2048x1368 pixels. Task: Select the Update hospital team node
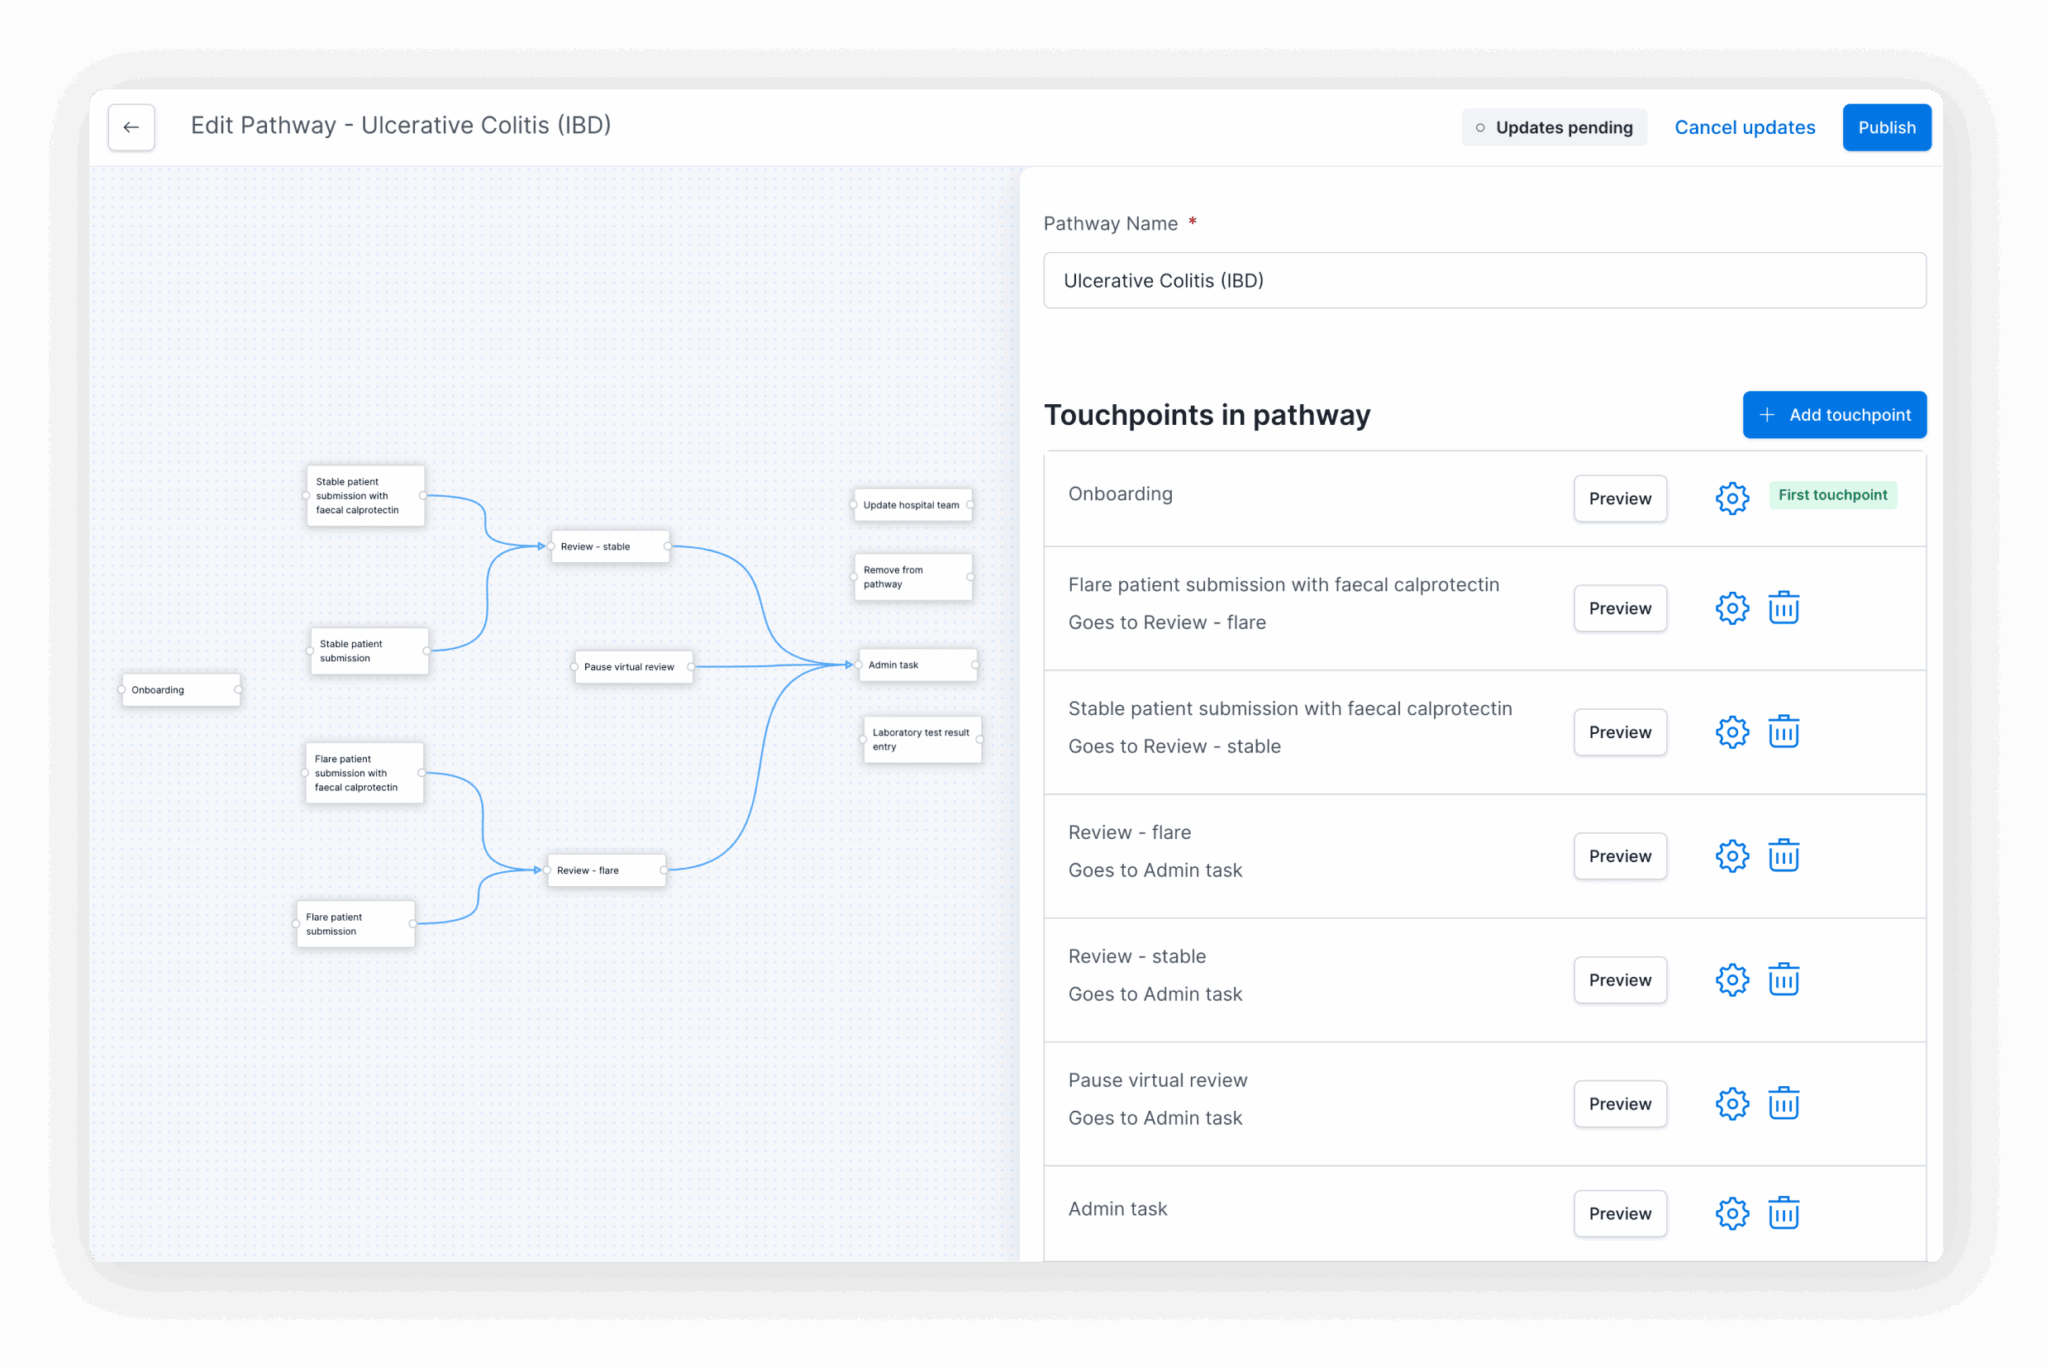(x=911, y=505)
